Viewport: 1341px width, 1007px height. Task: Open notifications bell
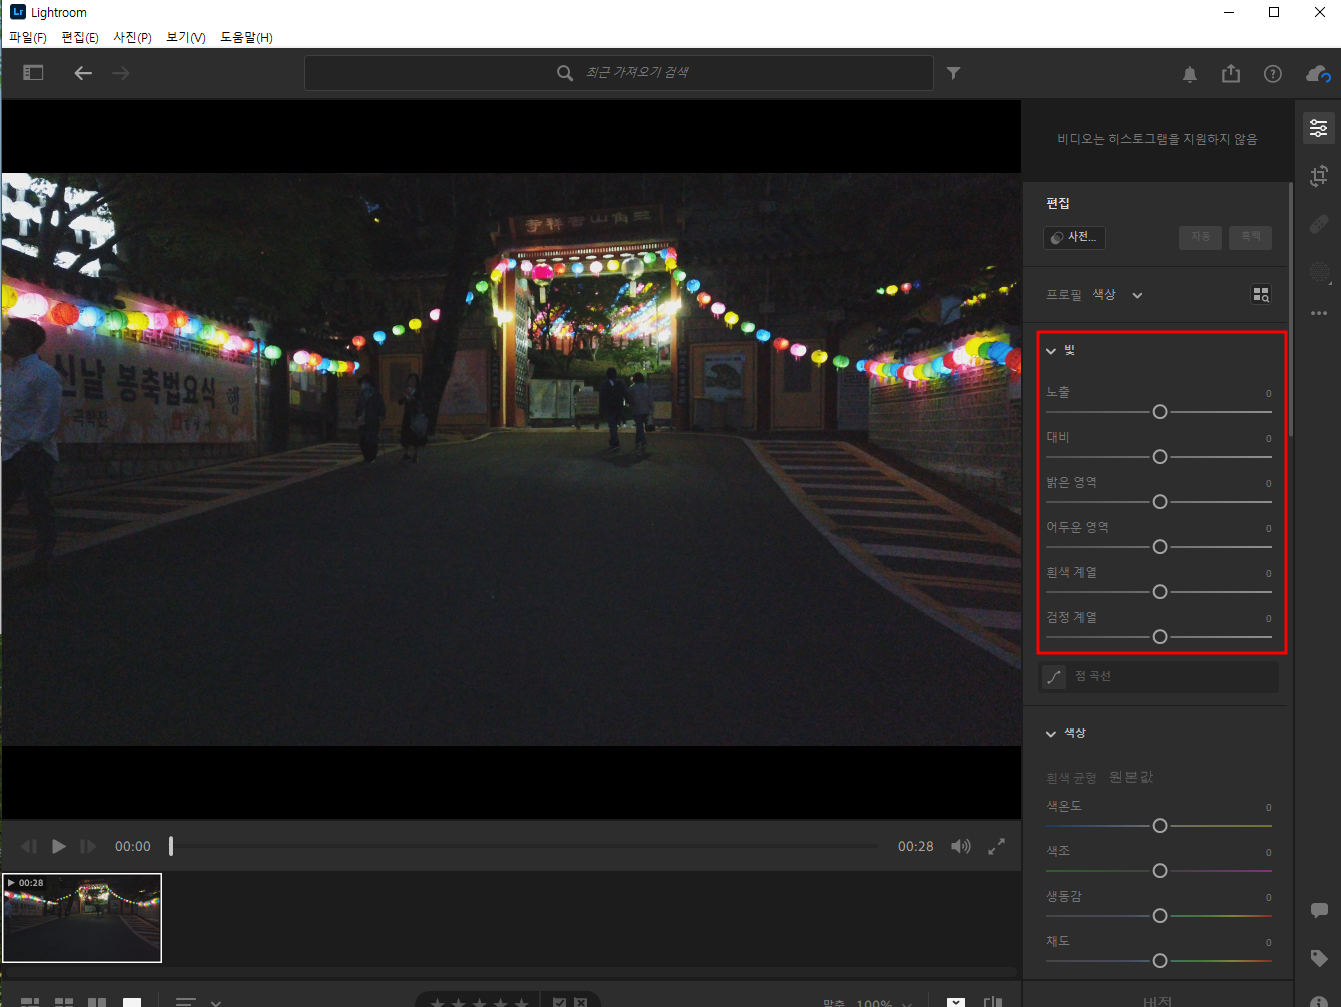(x=1190, y=74)
